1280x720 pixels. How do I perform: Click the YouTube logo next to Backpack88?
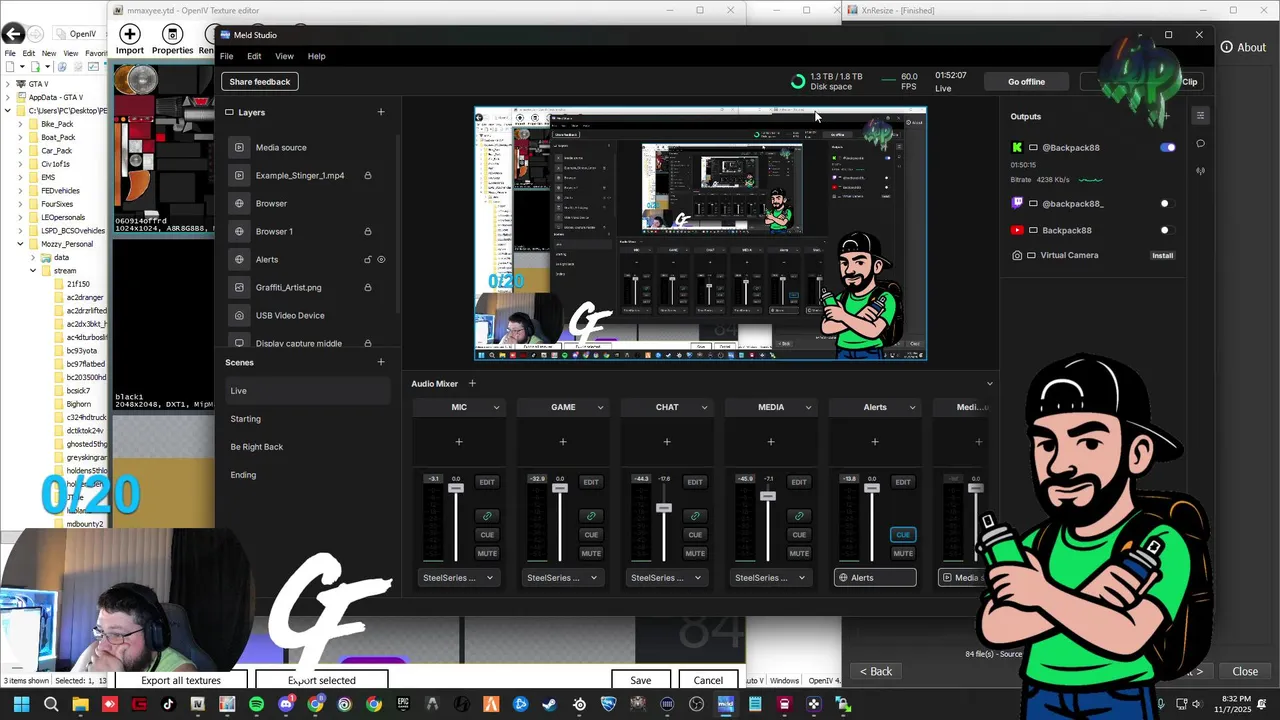[x=1017, y=230]
